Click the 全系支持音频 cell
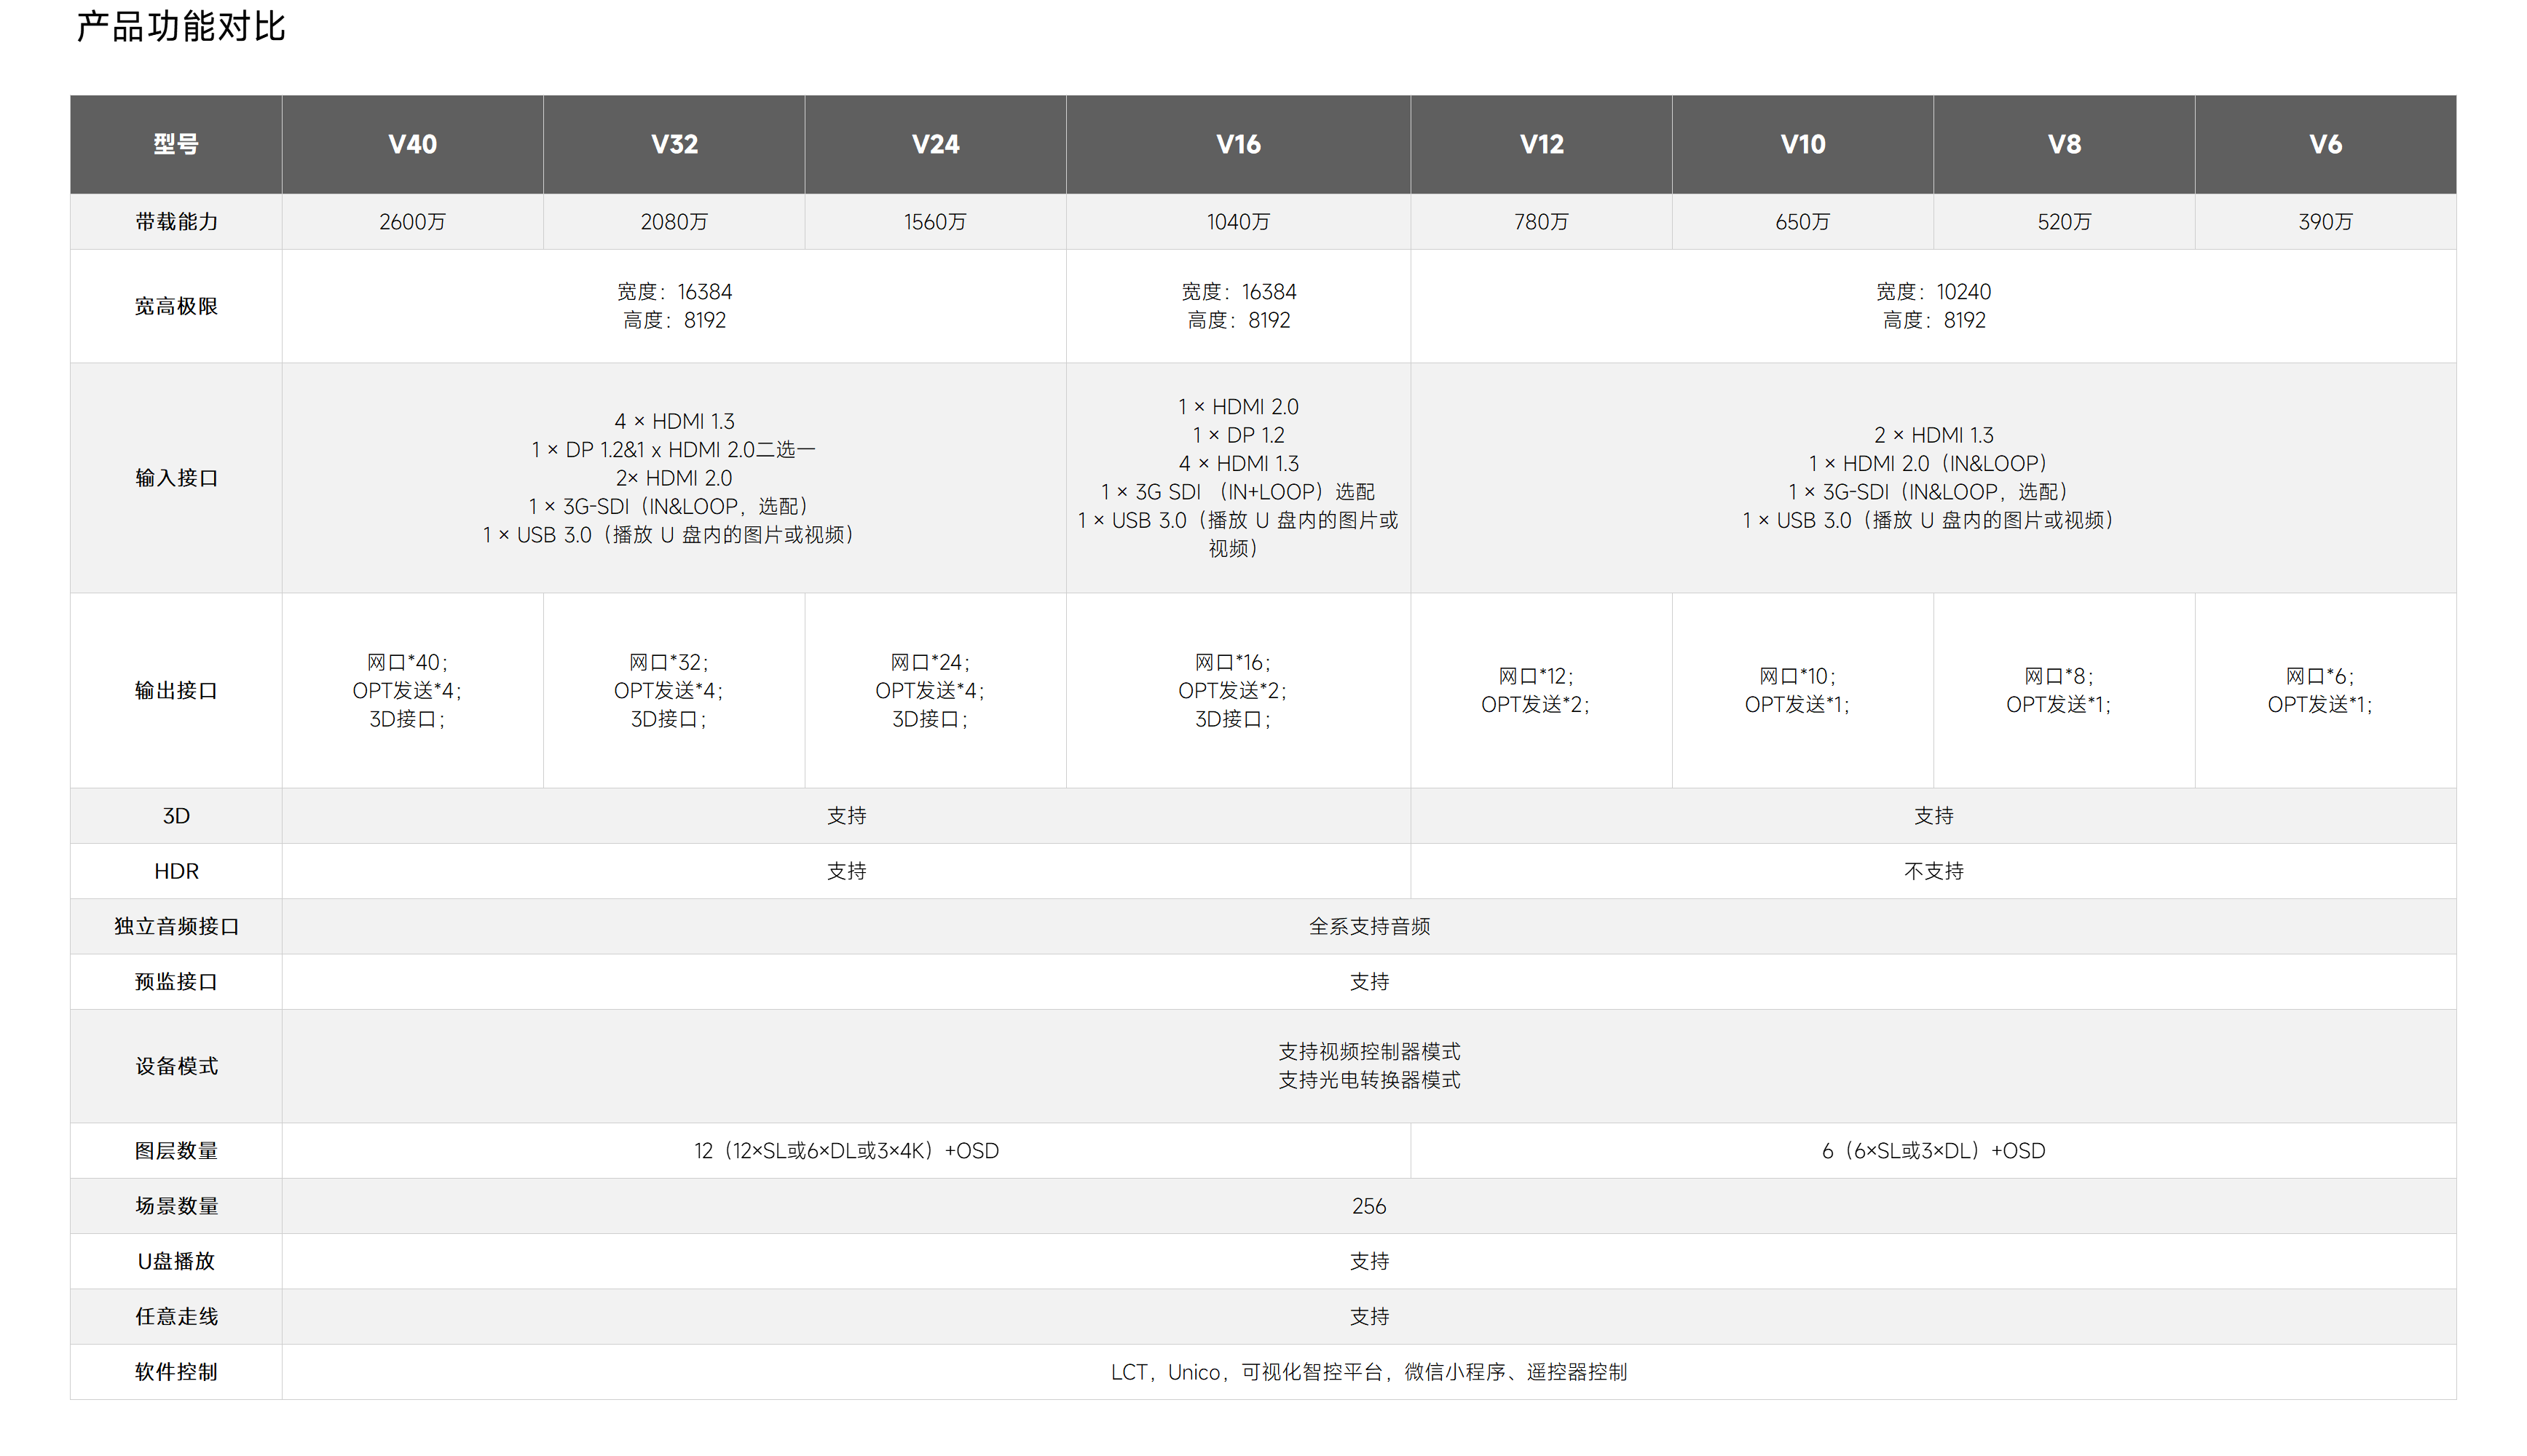This screenshot has width=2527, height=1456. 1369,926
